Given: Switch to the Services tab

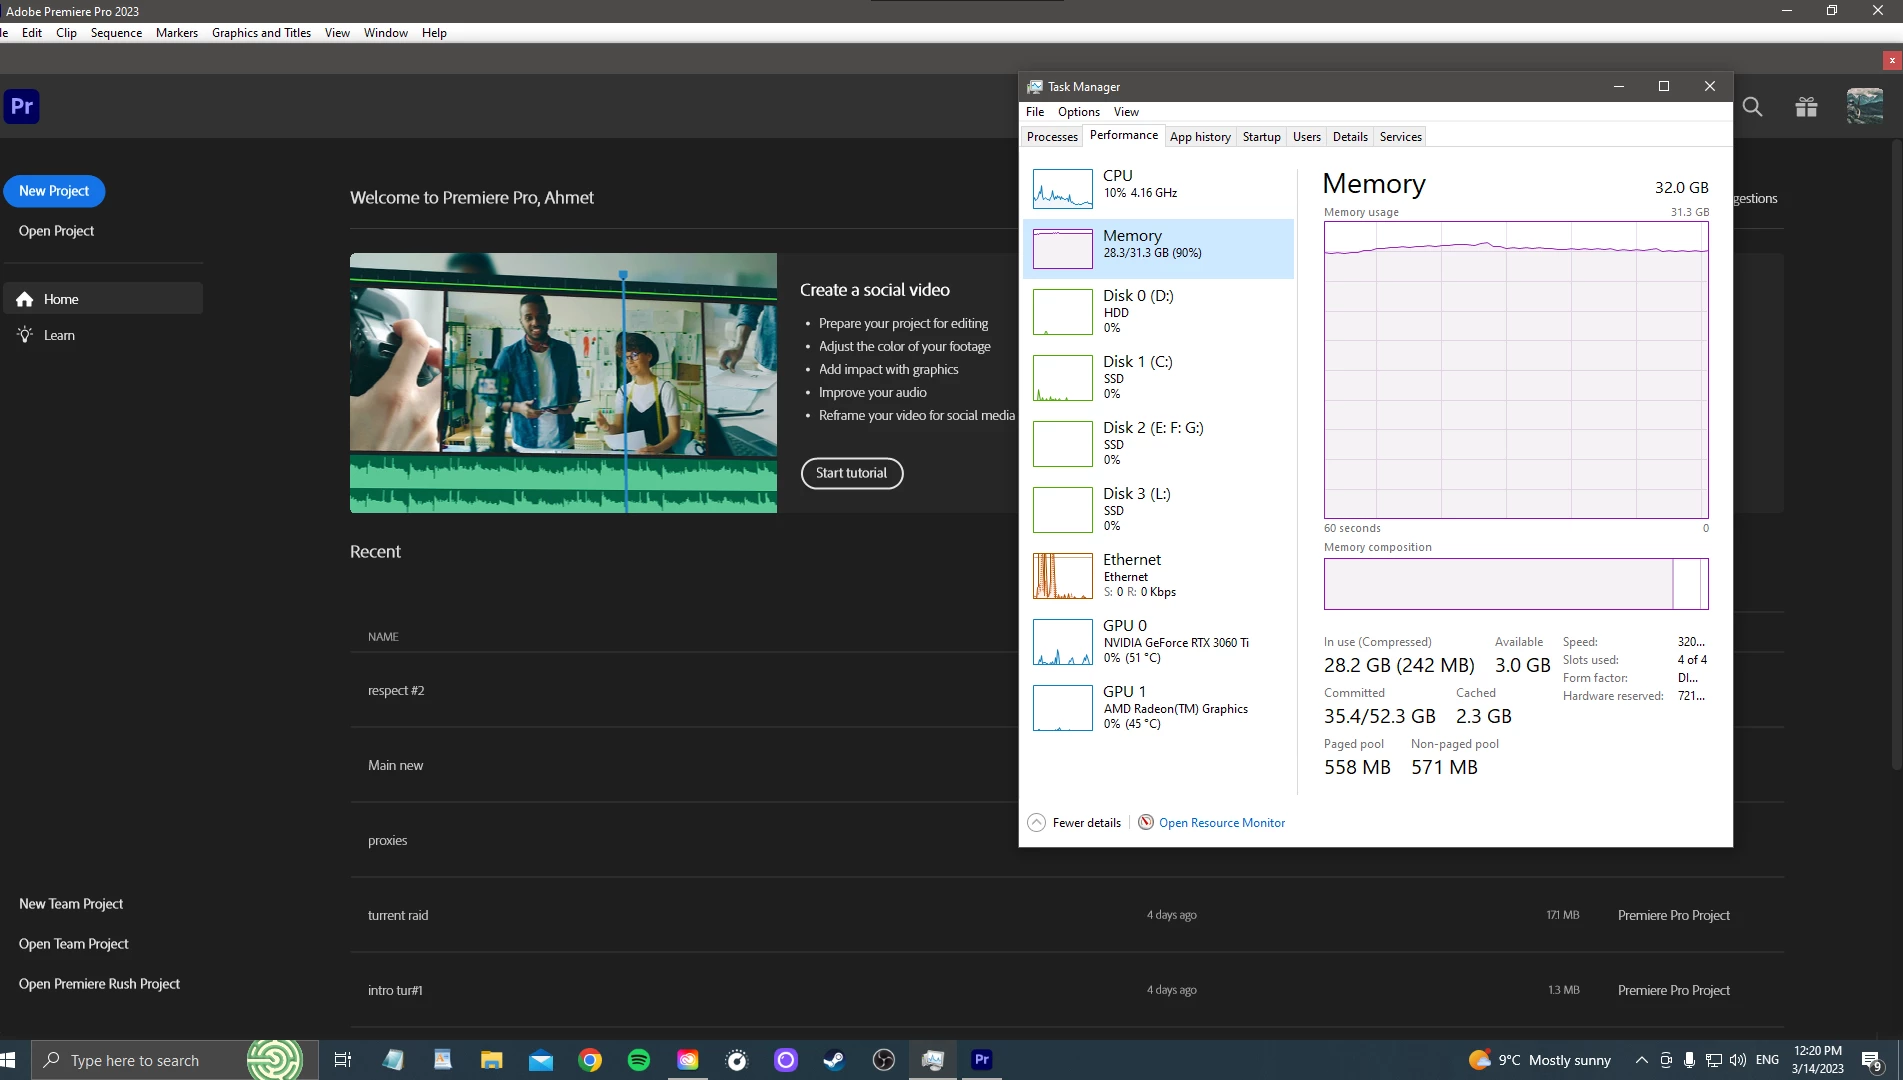Looking at the screenshot, I should 1400,137.
